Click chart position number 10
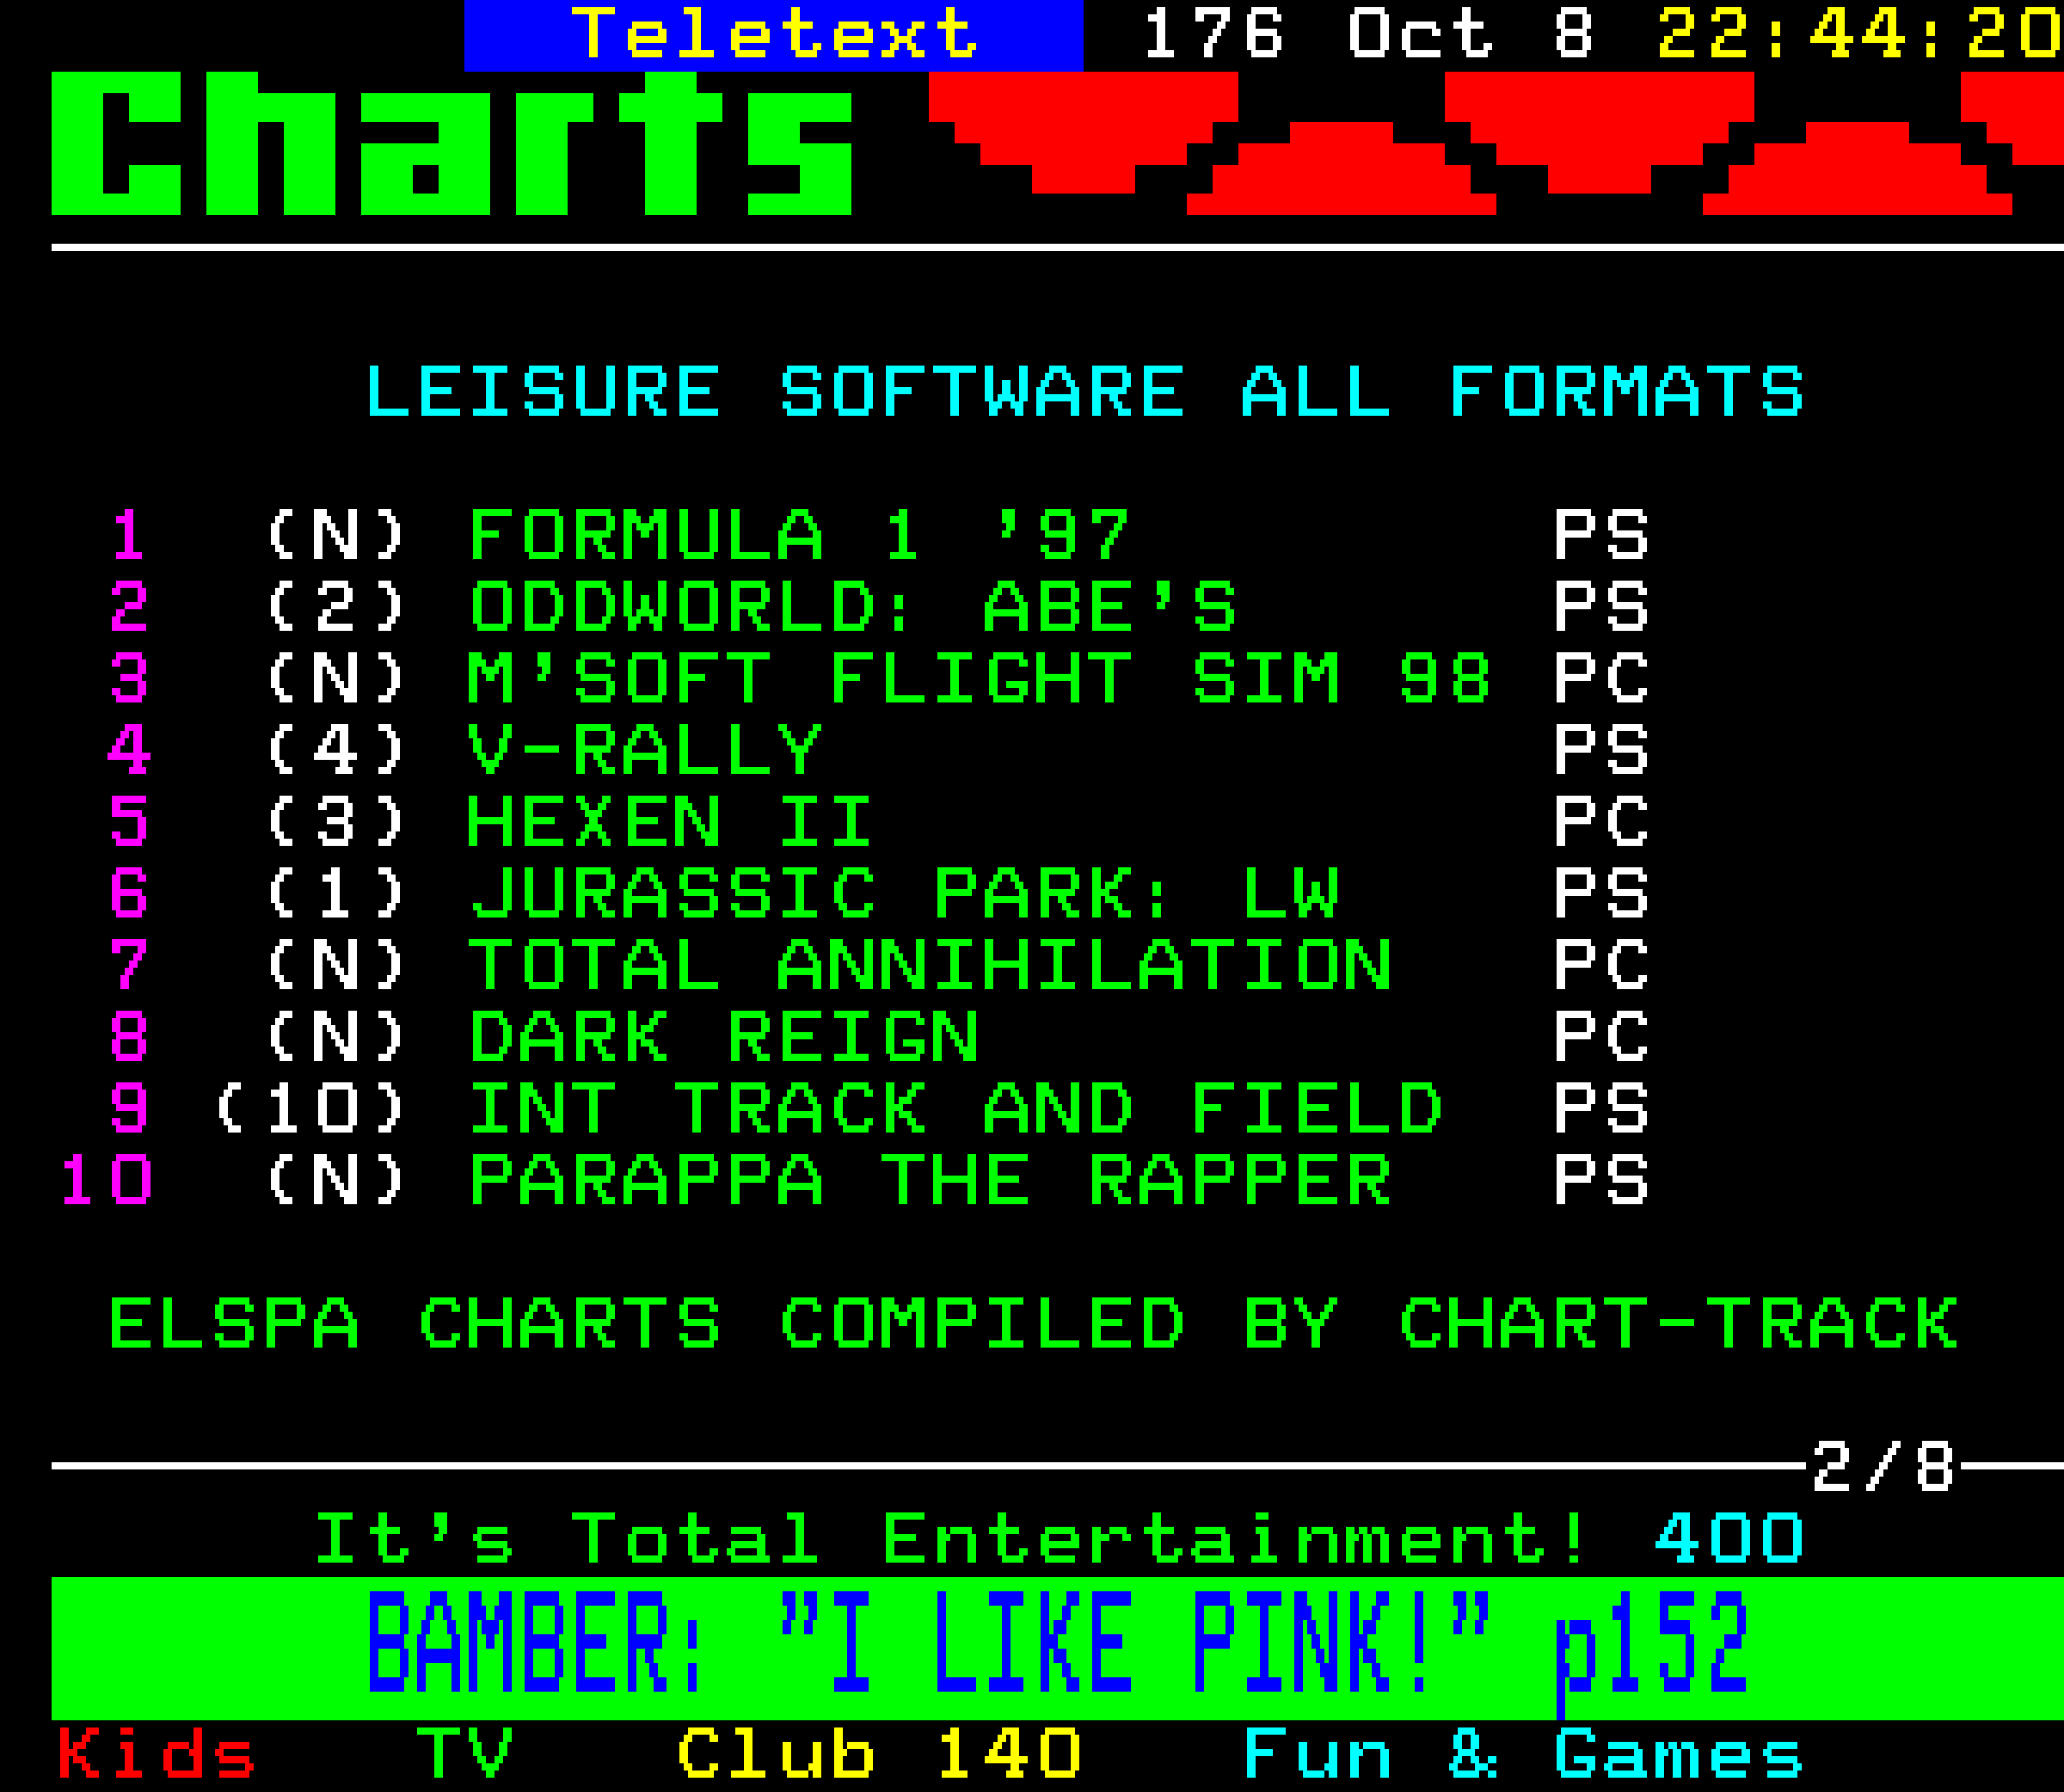Image resolution: width=2064 pixels, height=1792 pixels. click(106, 1180)
